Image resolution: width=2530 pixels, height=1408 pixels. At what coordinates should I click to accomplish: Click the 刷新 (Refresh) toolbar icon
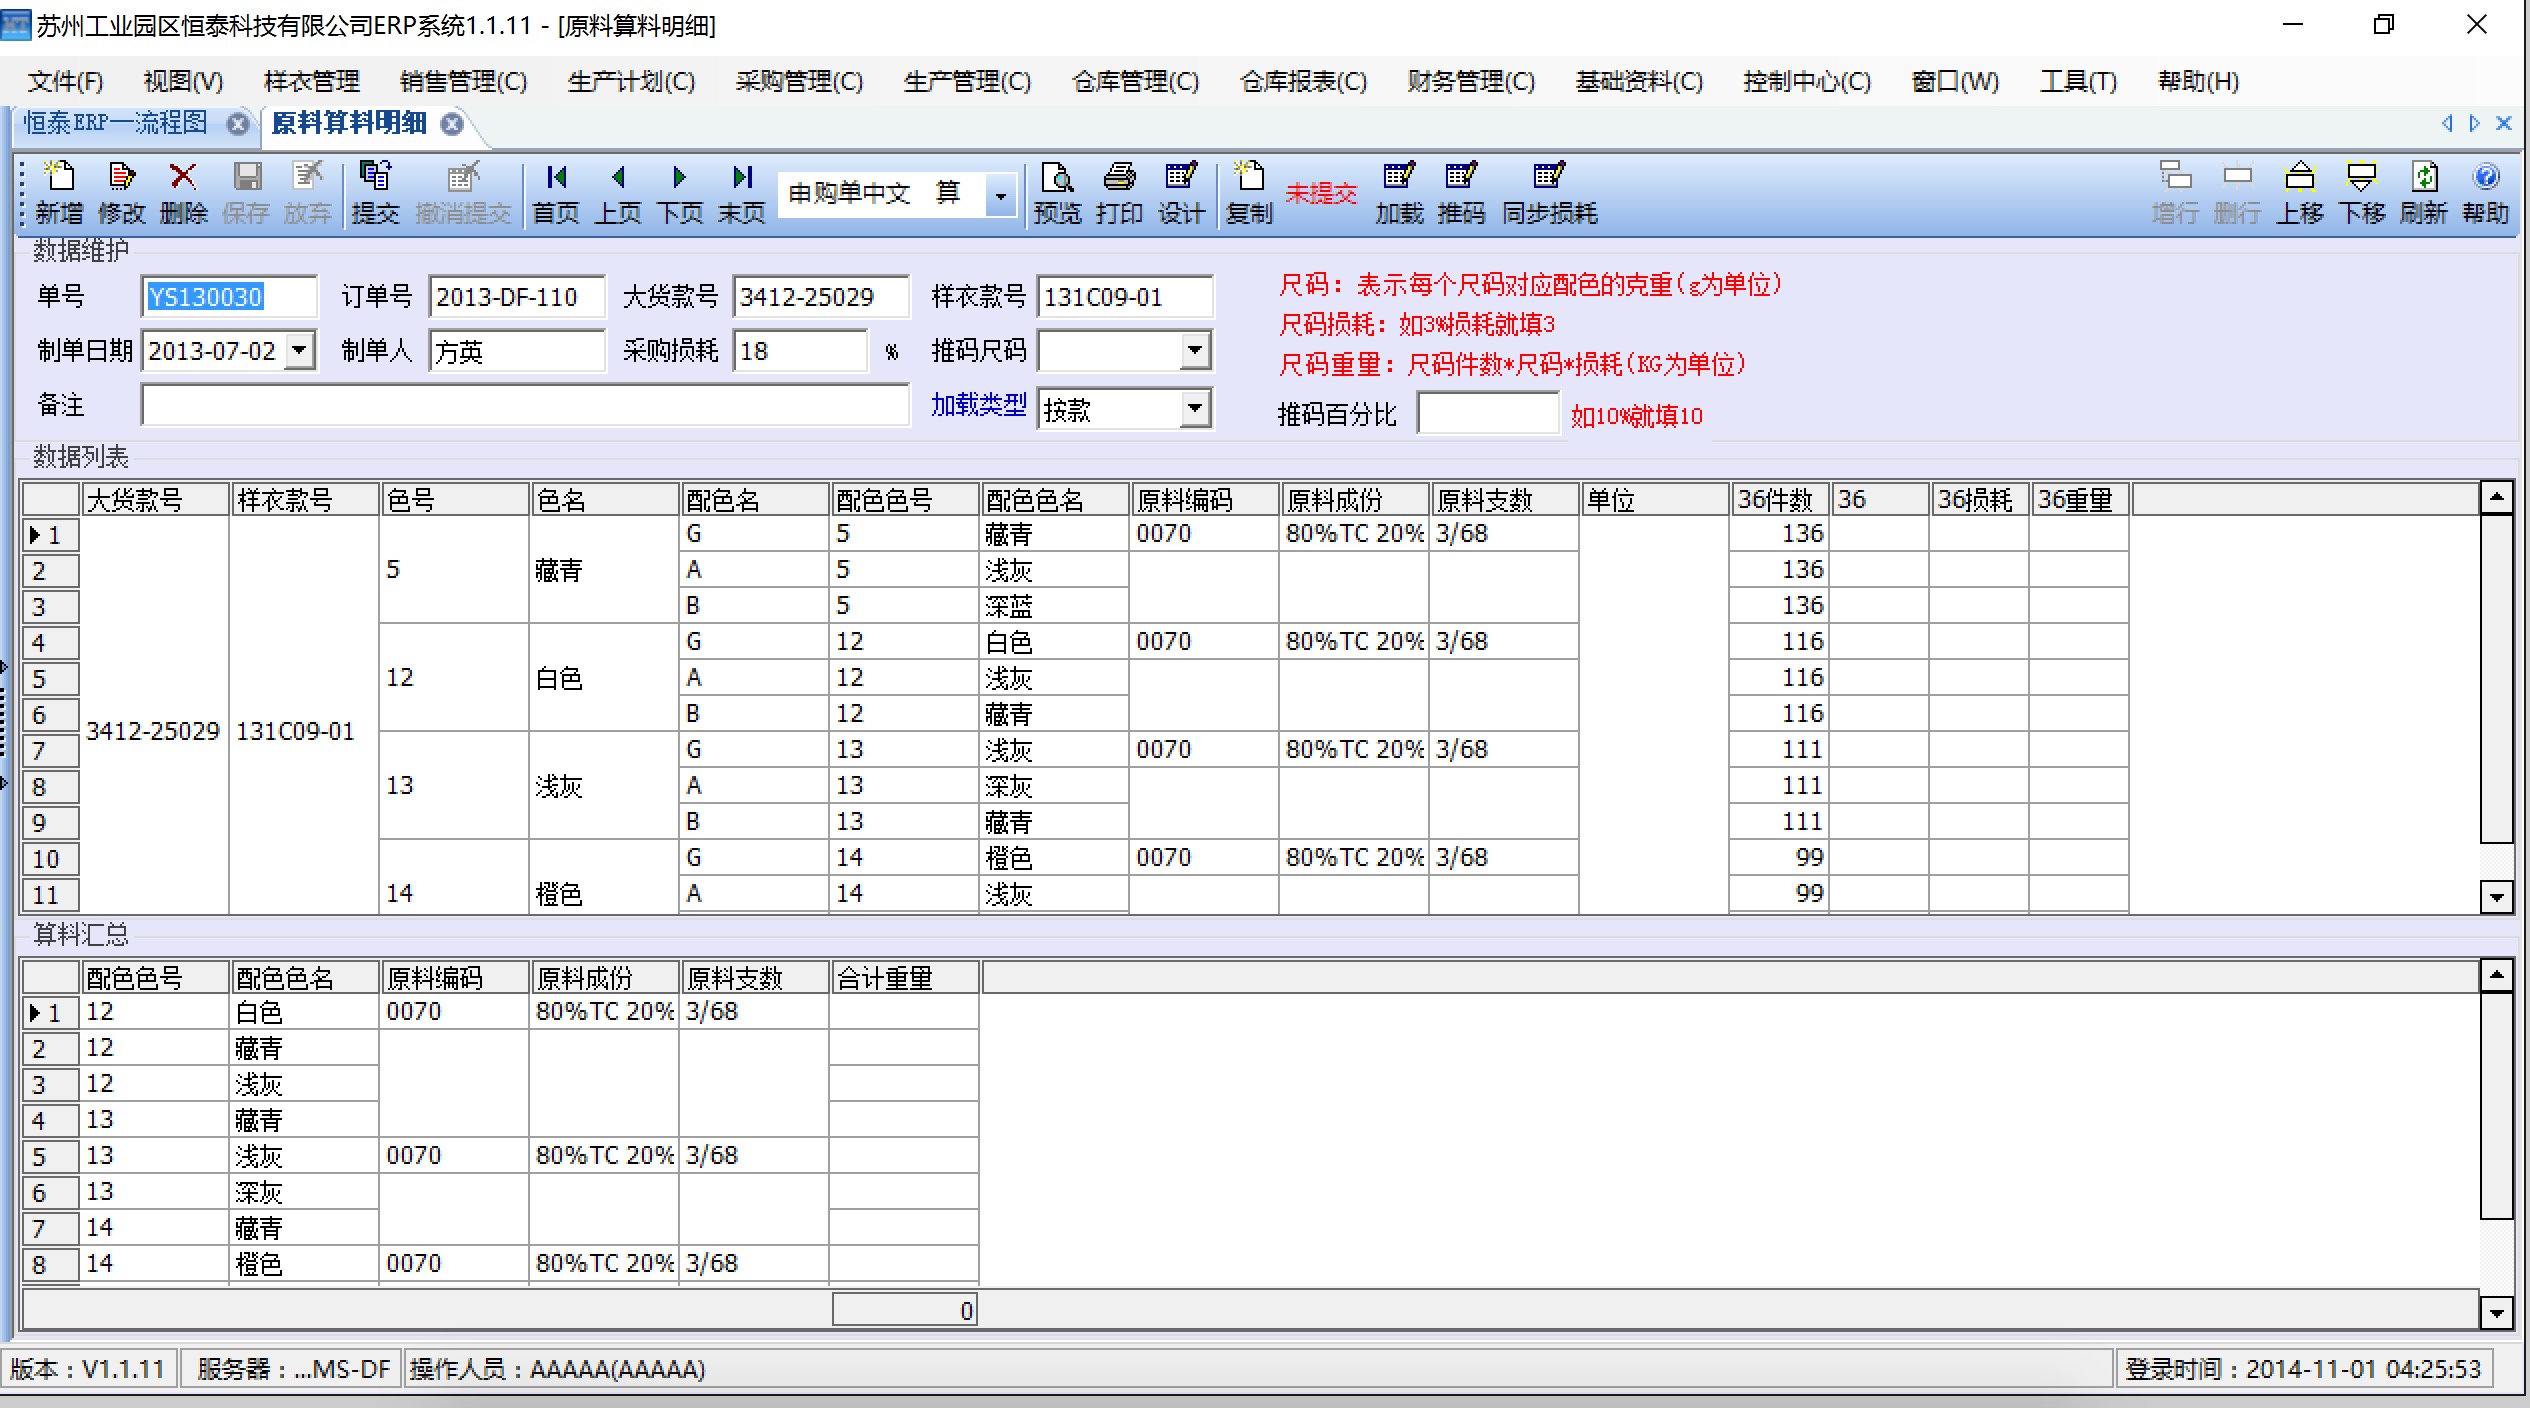coord(2424,192)
